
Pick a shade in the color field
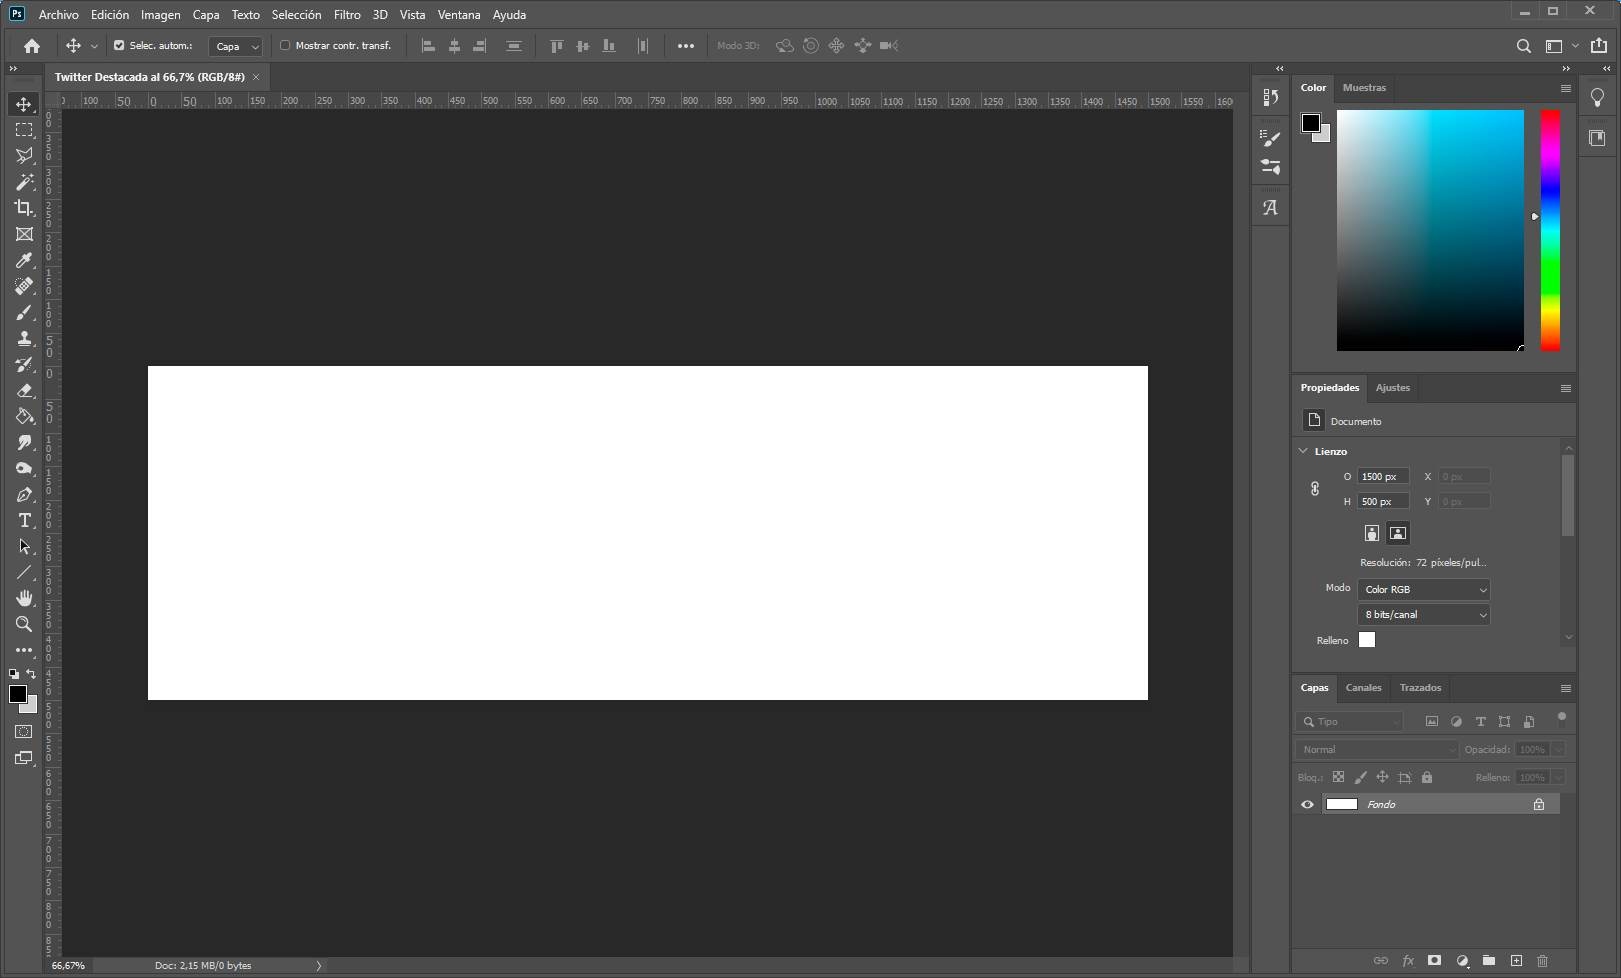click(1430, 230)
